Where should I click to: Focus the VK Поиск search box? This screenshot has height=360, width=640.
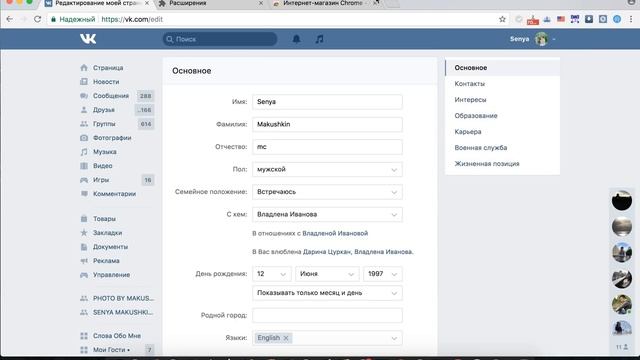click(220, 39)
